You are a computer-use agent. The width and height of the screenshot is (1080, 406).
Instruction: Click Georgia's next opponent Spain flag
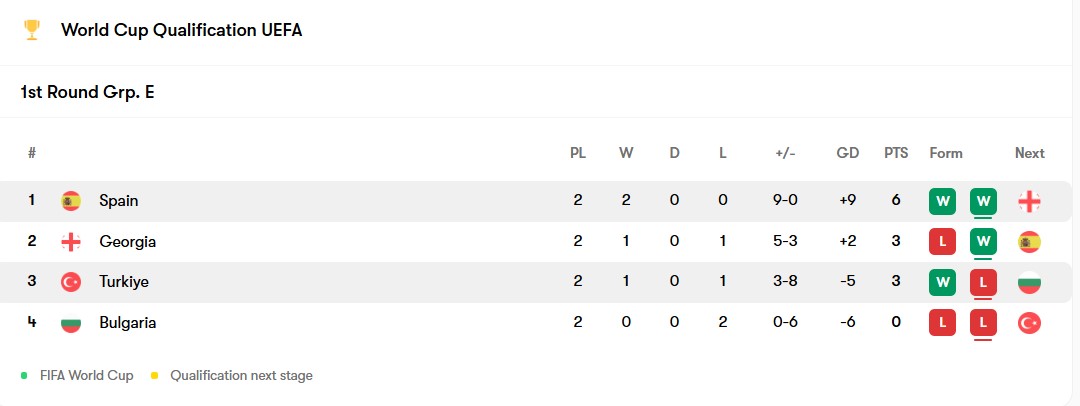pos(1029,242)
